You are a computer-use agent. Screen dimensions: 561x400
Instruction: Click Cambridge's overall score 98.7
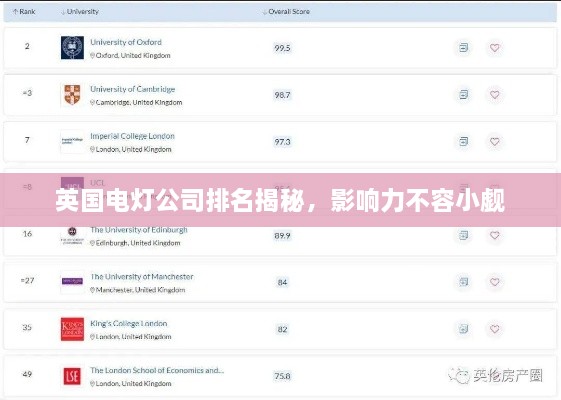click(x=282, y=95)
